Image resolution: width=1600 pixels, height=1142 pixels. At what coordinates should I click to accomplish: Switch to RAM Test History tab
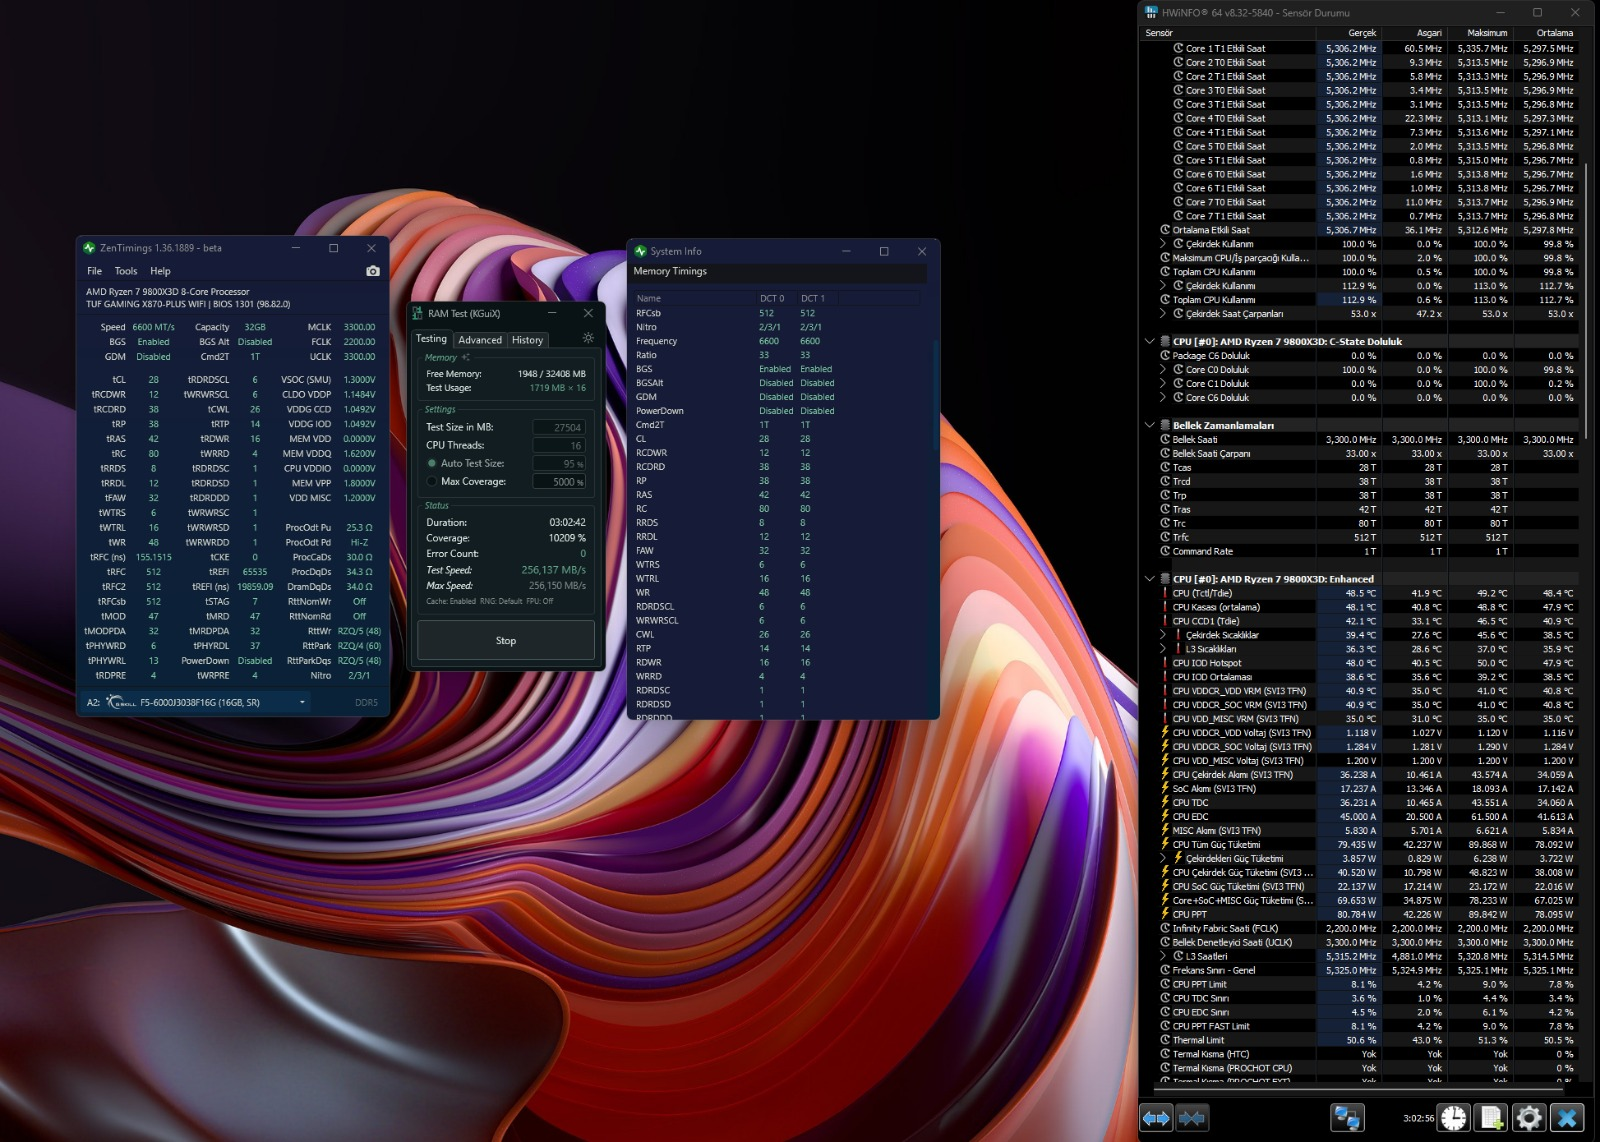pos(527,340)
